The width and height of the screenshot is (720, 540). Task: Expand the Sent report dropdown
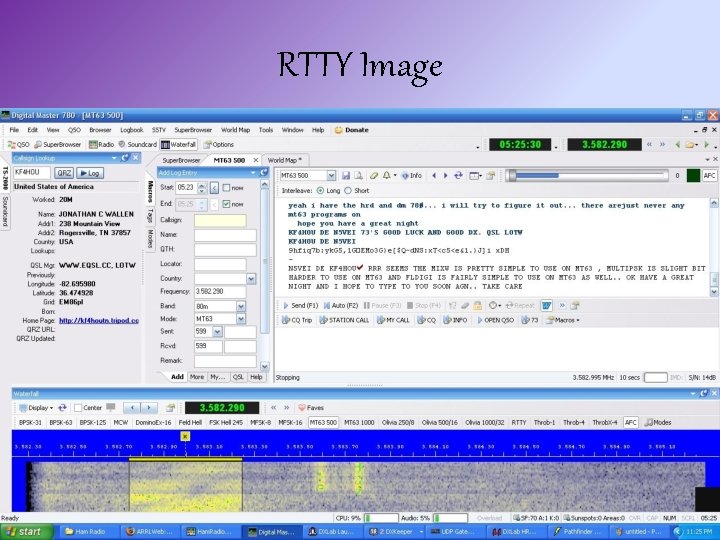click(217, 332)
